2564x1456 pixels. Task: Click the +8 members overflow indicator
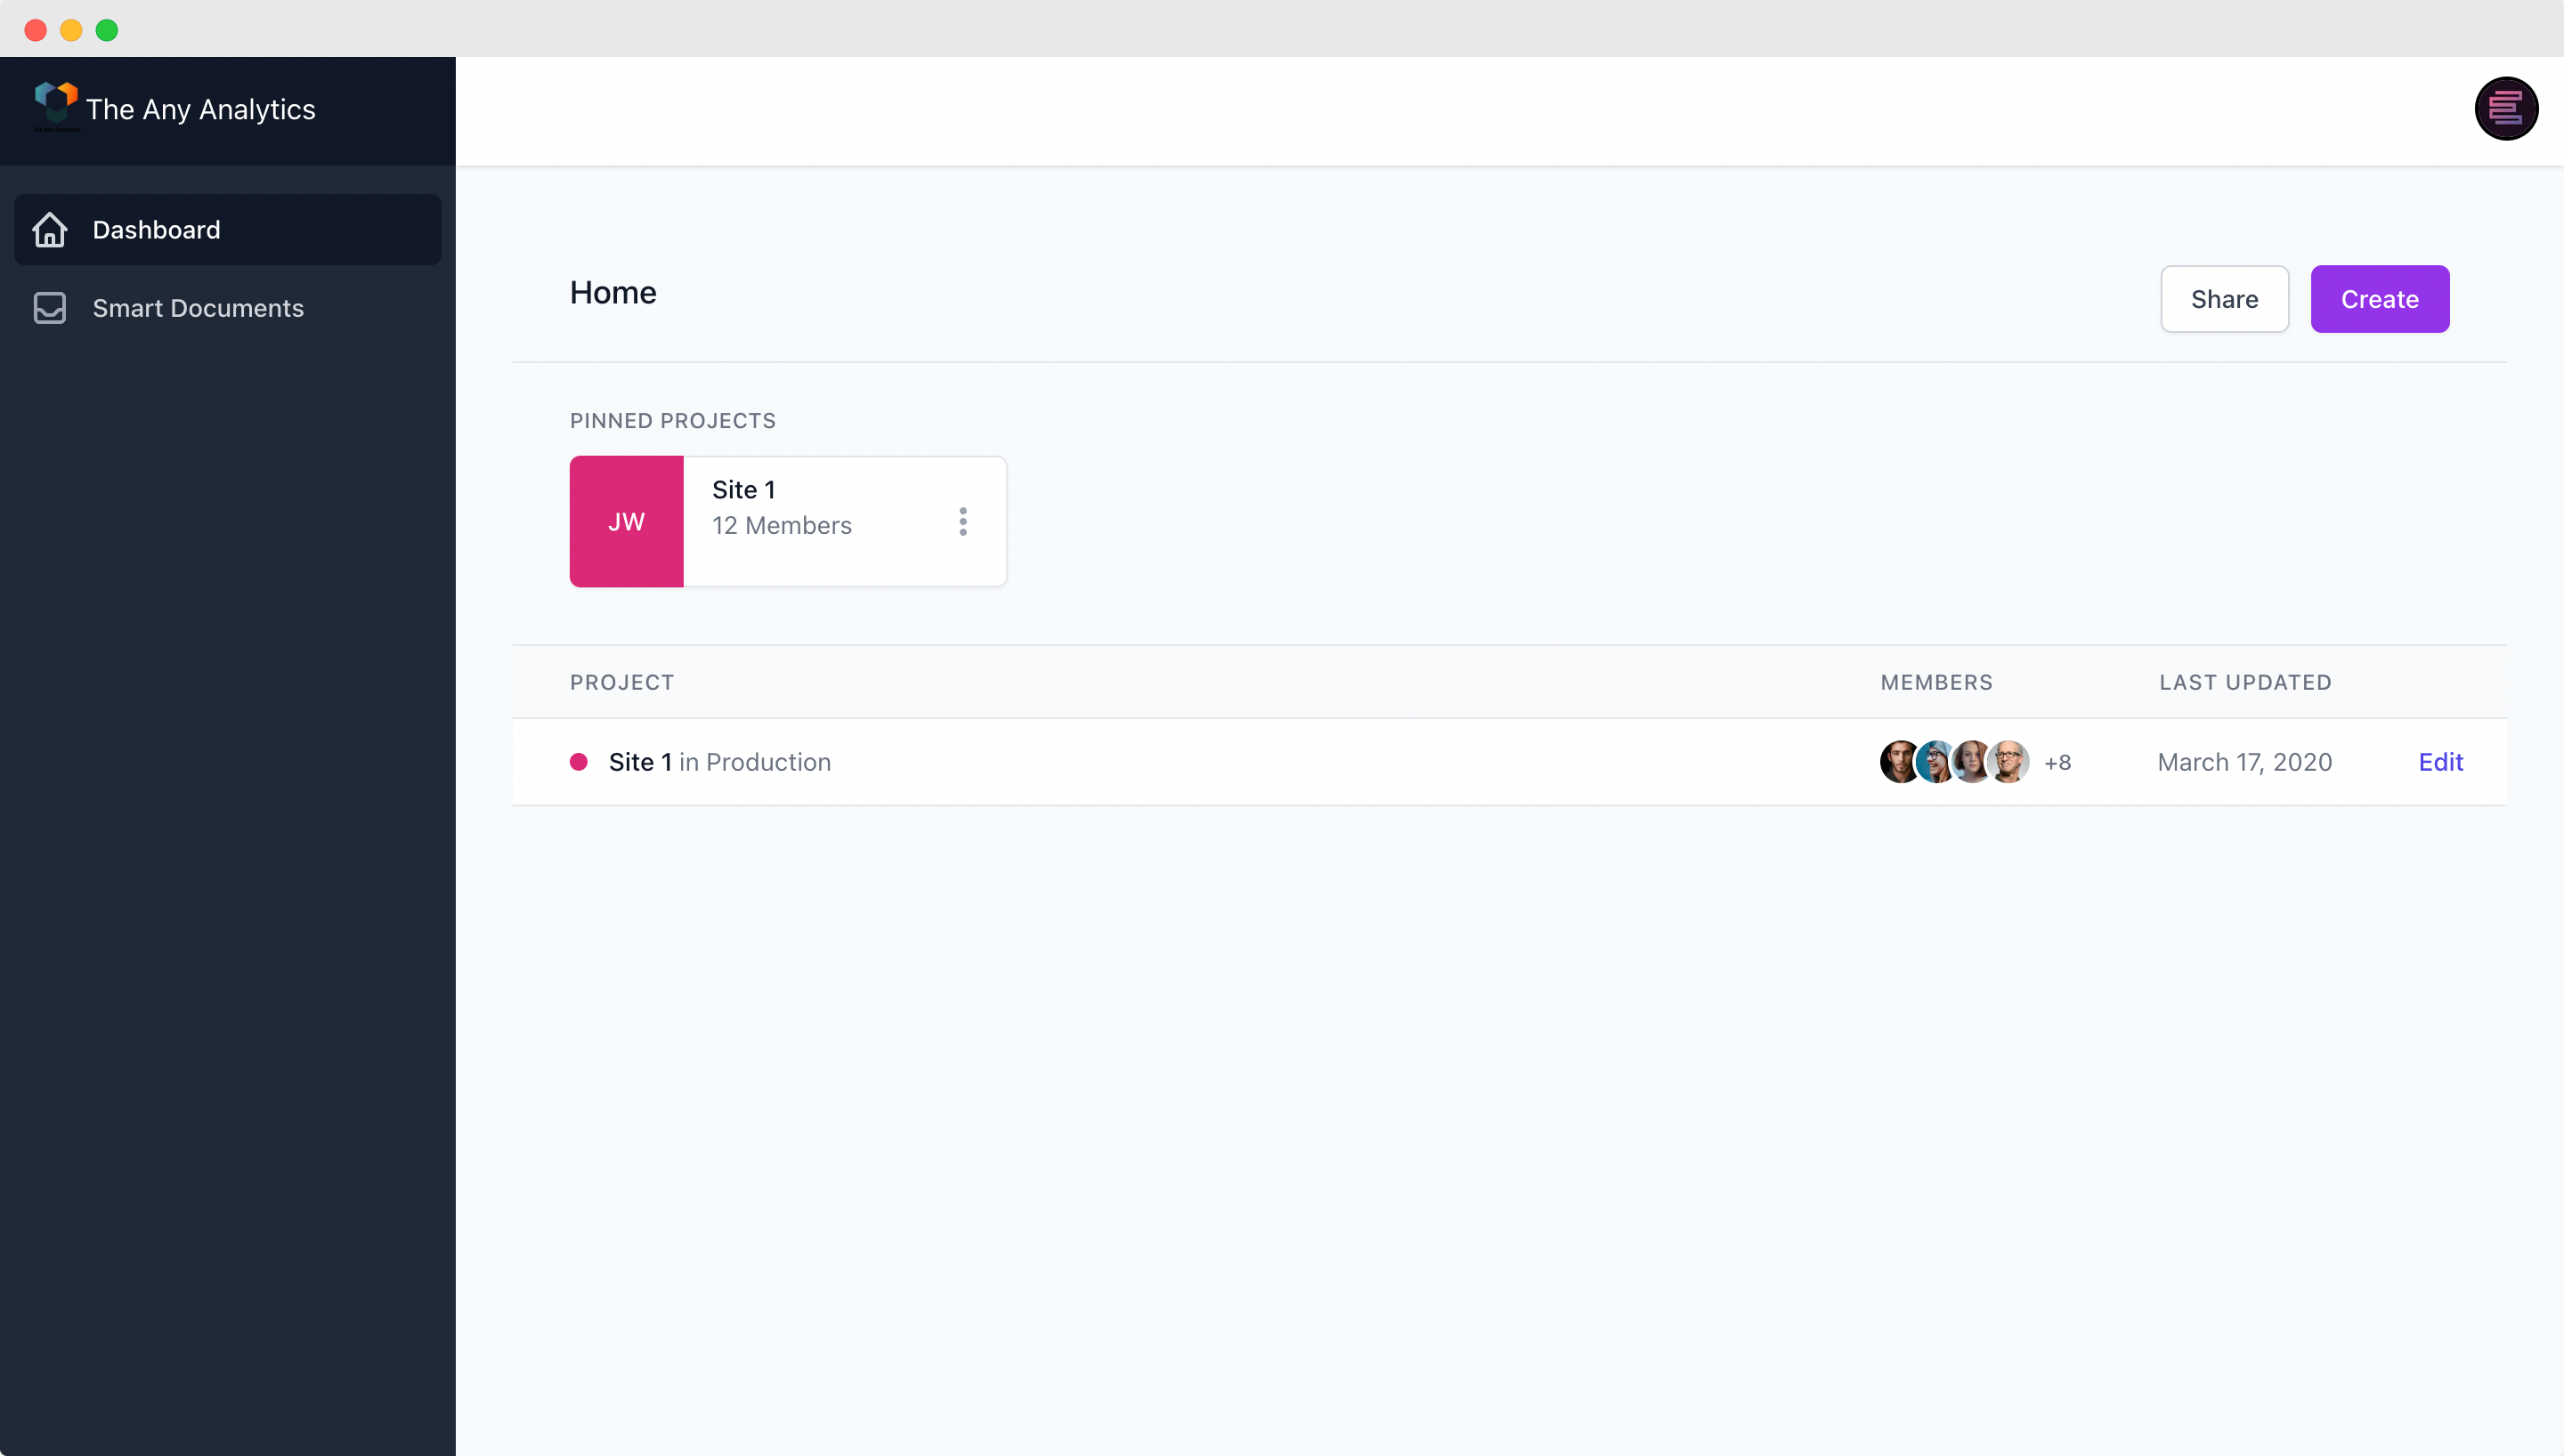(x=2060, y=761)
